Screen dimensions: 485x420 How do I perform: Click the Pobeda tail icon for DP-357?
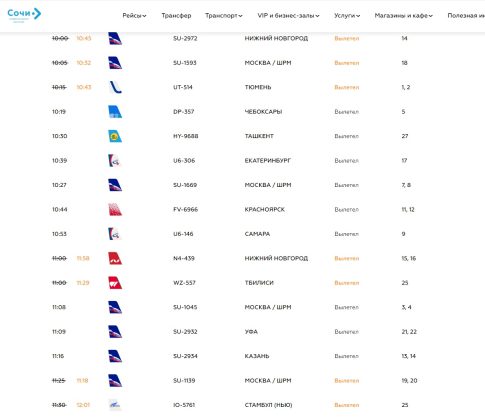115,112
